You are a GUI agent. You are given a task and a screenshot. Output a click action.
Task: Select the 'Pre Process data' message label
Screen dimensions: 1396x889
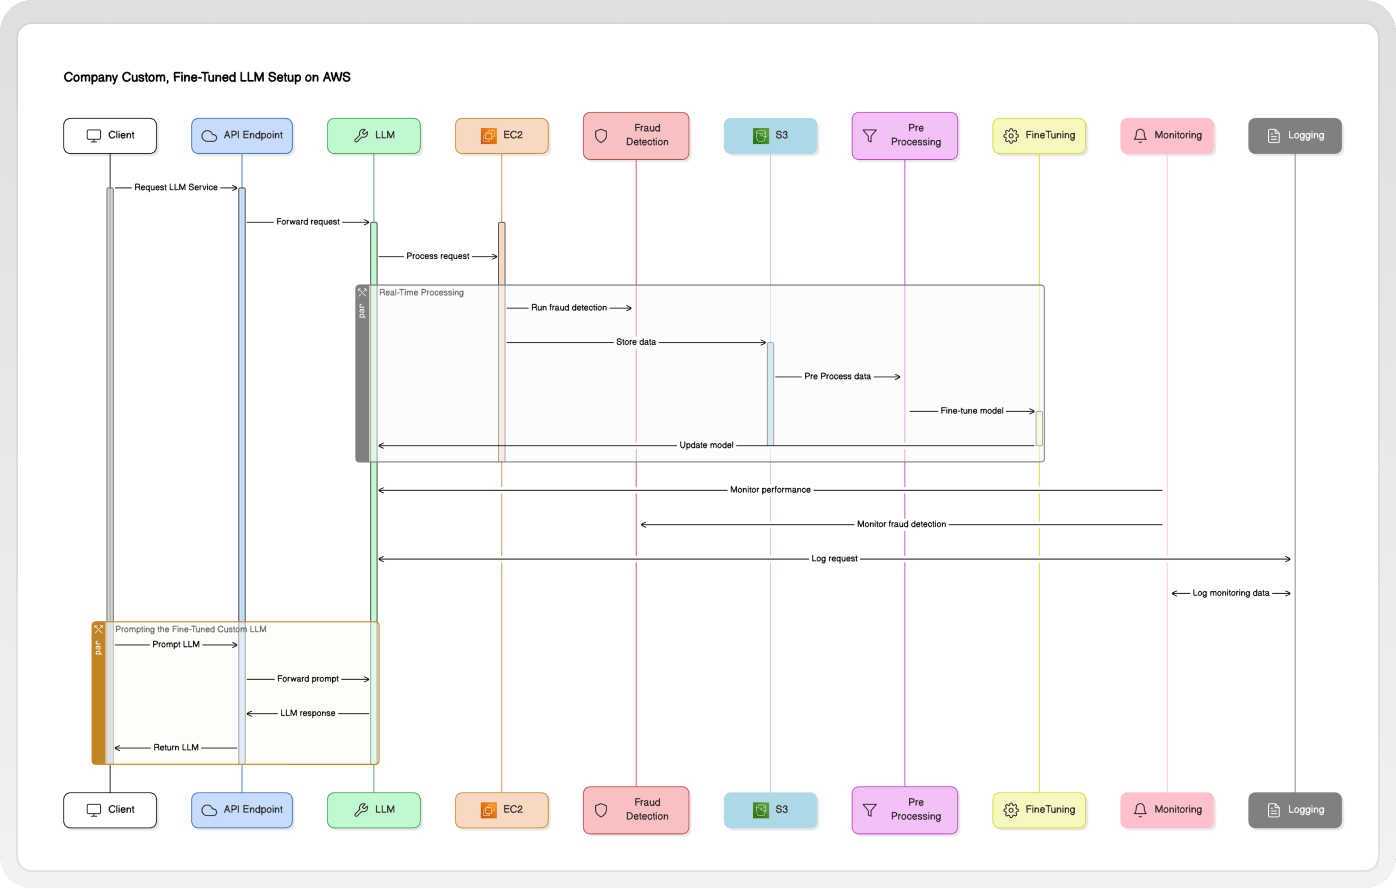(x=838, y=377)
